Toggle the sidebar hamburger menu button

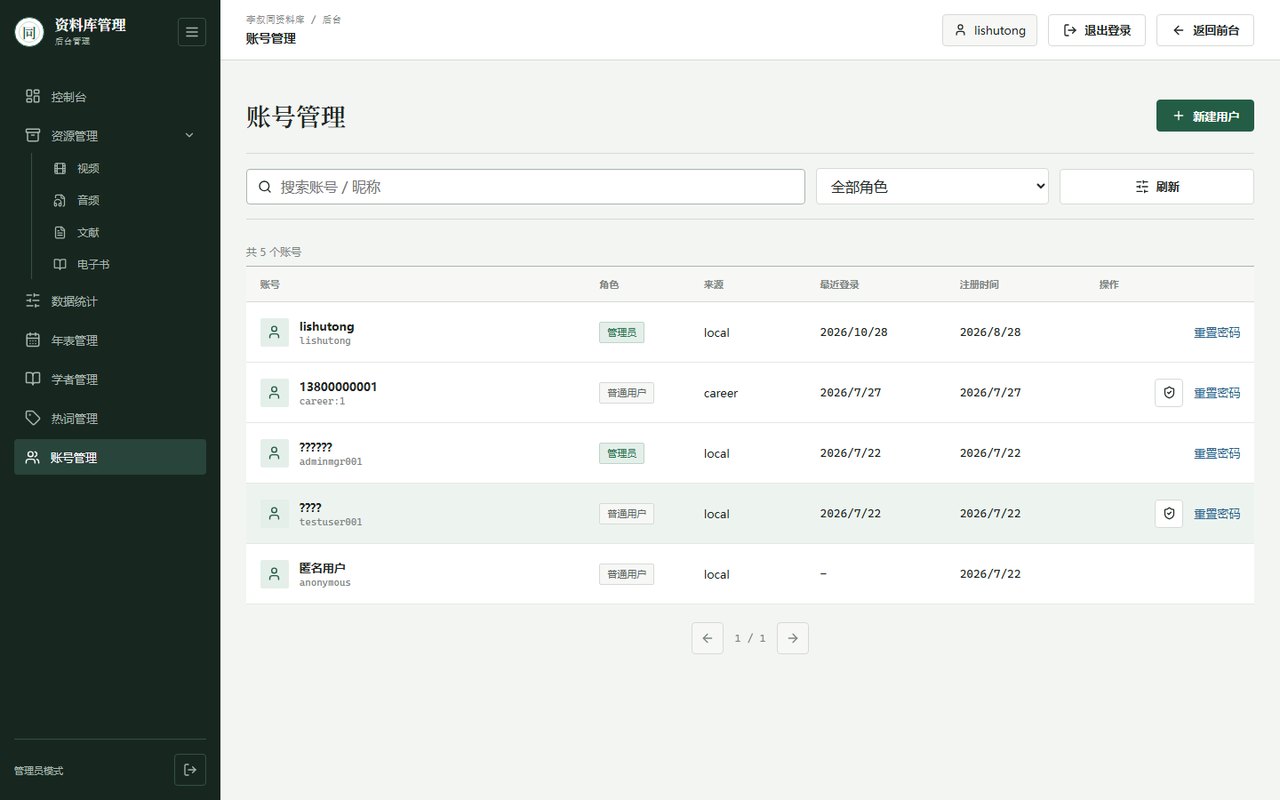coord(192,32)
